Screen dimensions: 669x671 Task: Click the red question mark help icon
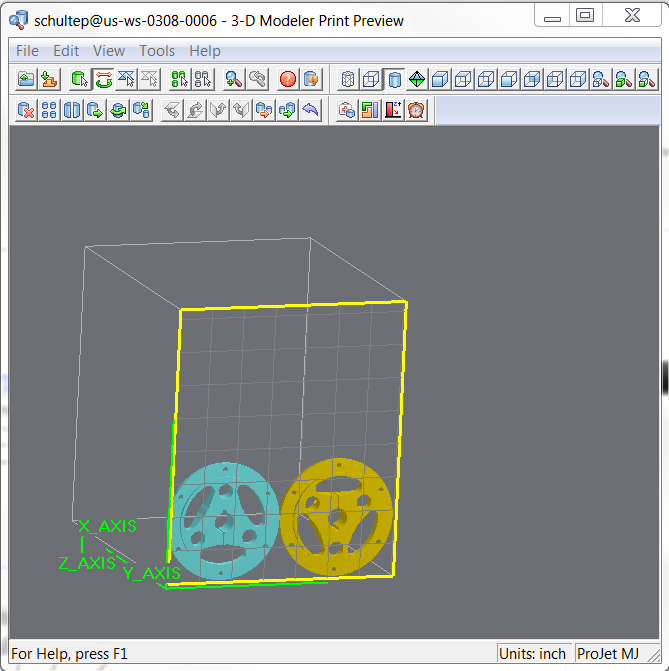point(288,79)
